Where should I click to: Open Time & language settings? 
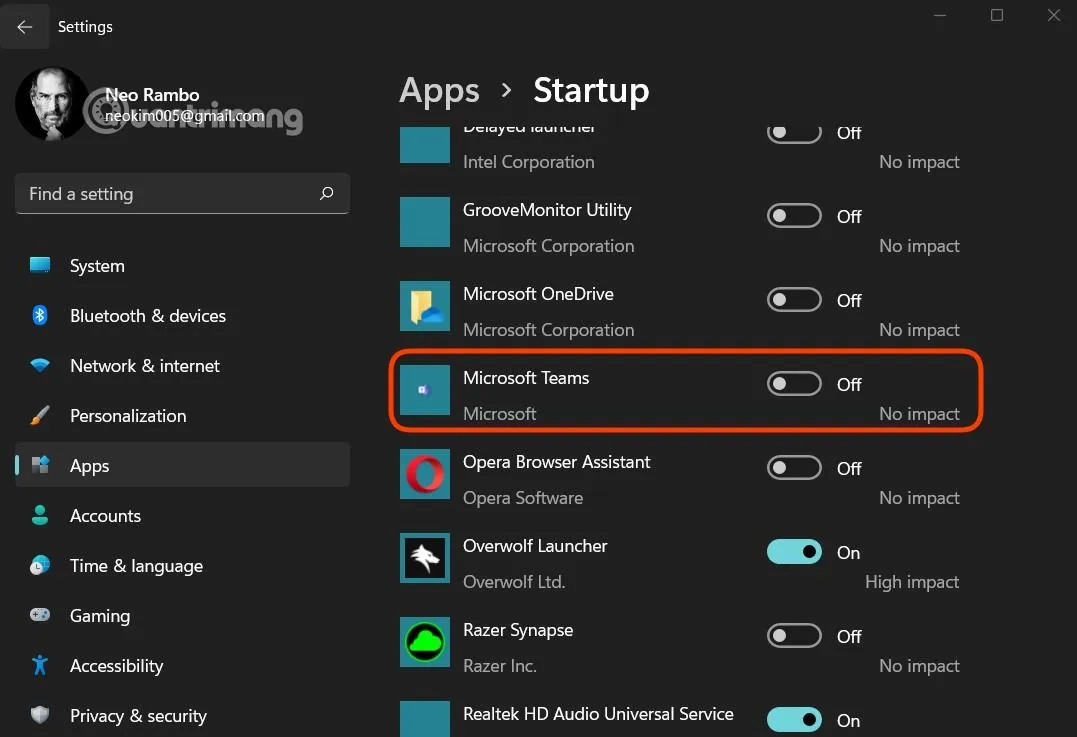pyautogui.click(x=182, y=566)
